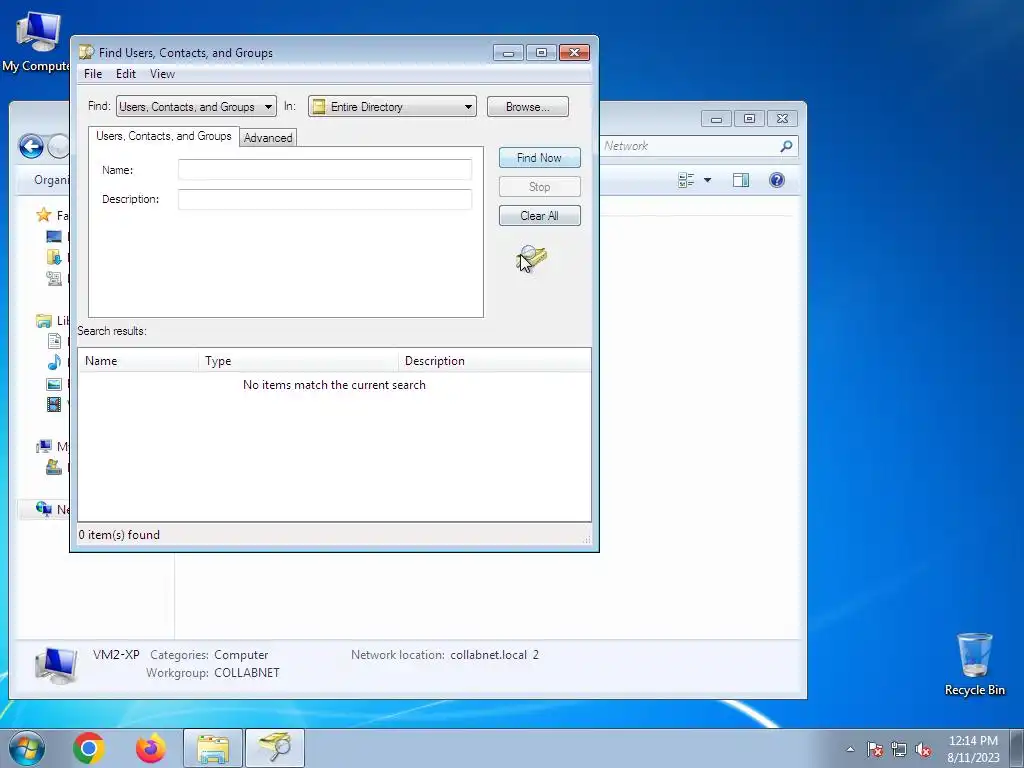Click Find Now to search

pos(539,157)
